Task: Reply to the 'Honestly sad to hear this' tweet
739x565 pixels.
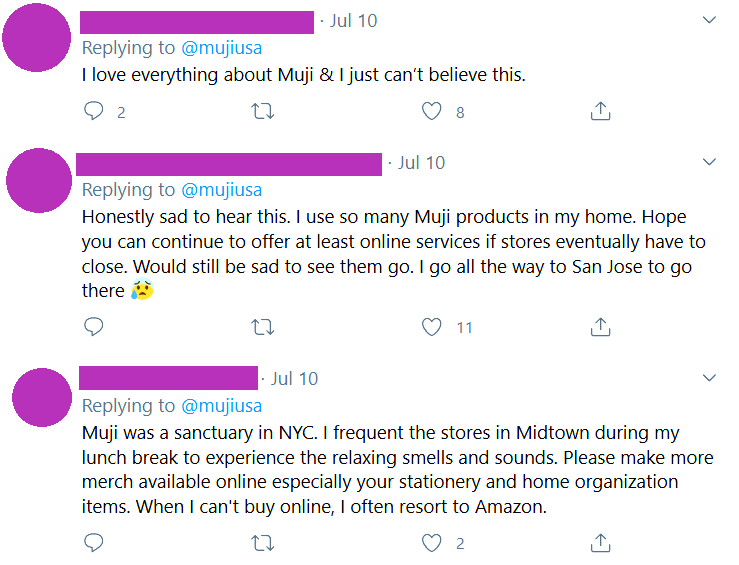Action: coord(94,326)
